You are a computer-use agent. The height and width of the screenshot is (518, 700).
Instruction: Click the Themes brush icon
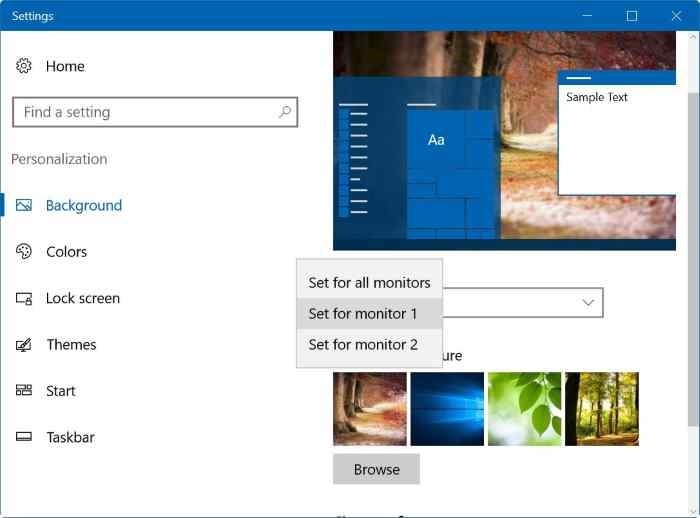point(24,344)
